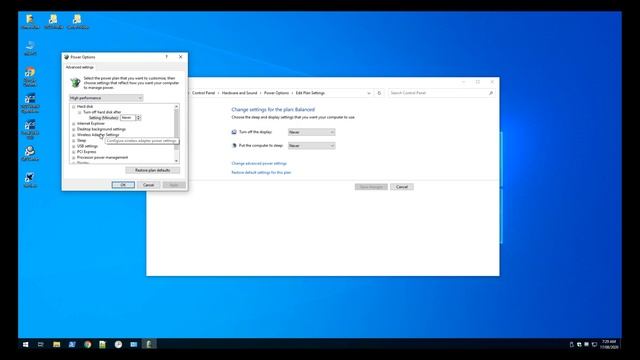
Task: Collapse the Hard disk tree node
Action: (74, 107)
